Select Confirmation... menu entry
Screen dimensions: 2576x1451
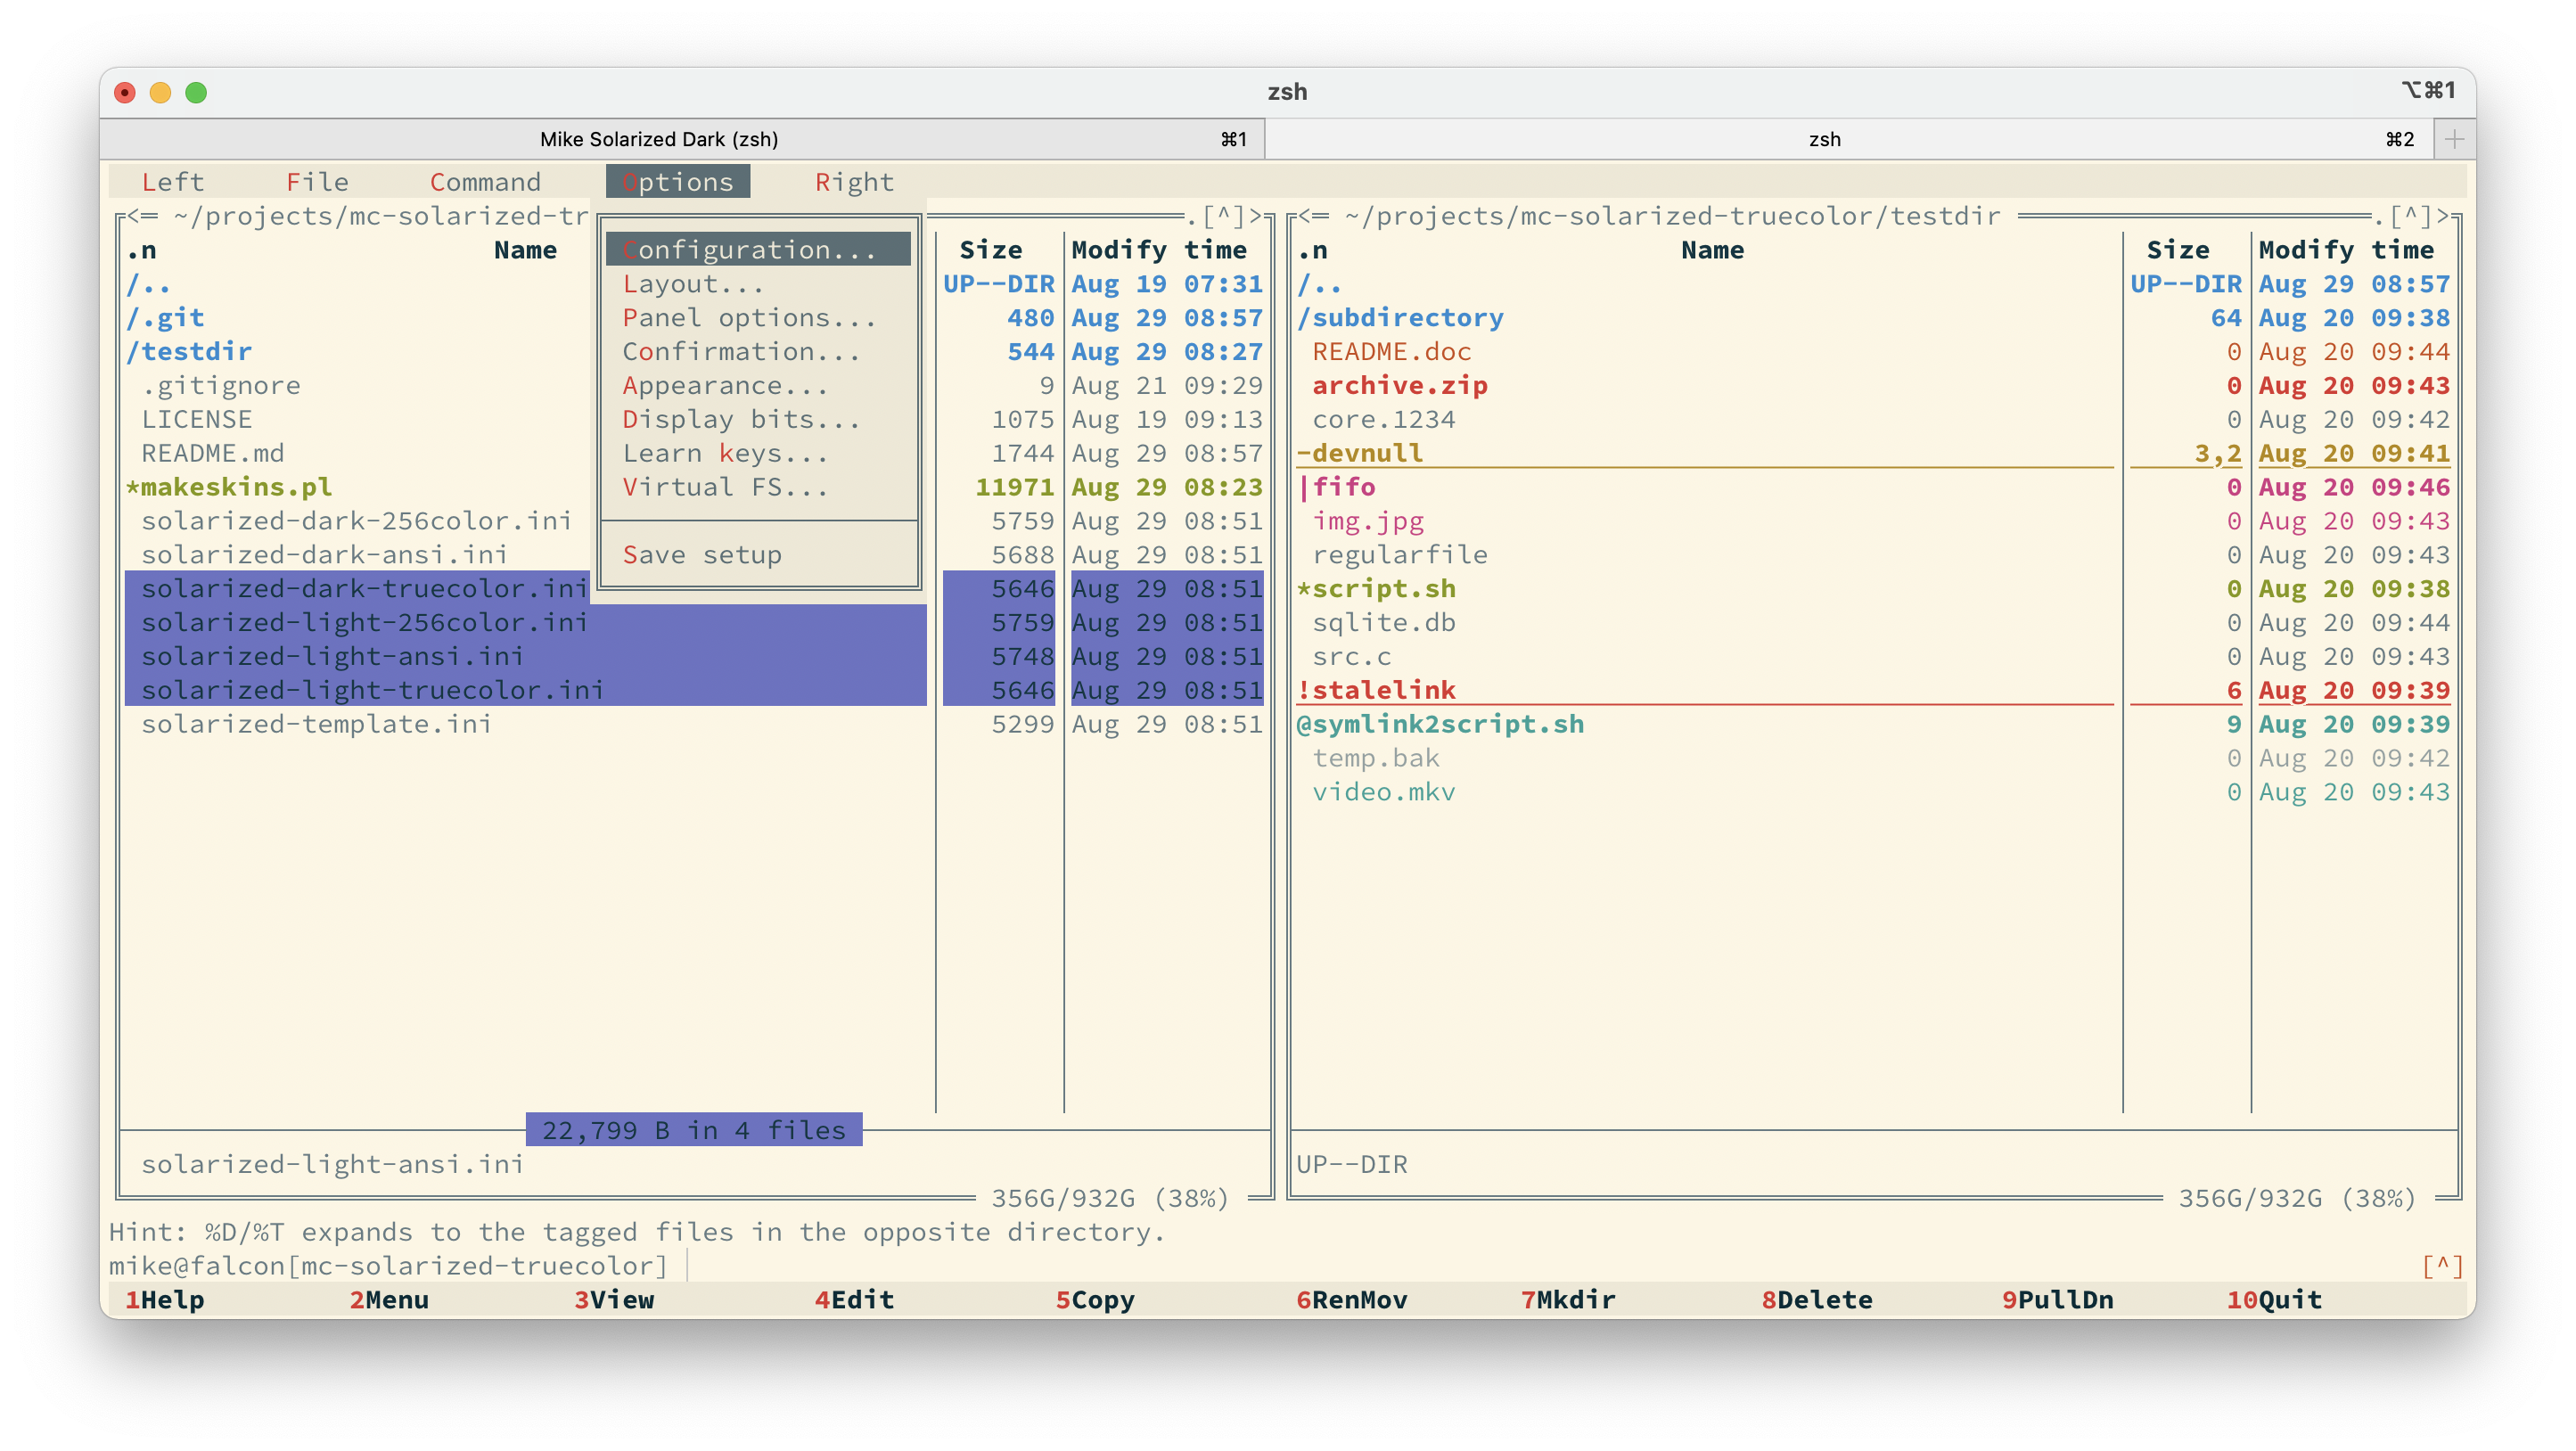click(x=758, y=352)
